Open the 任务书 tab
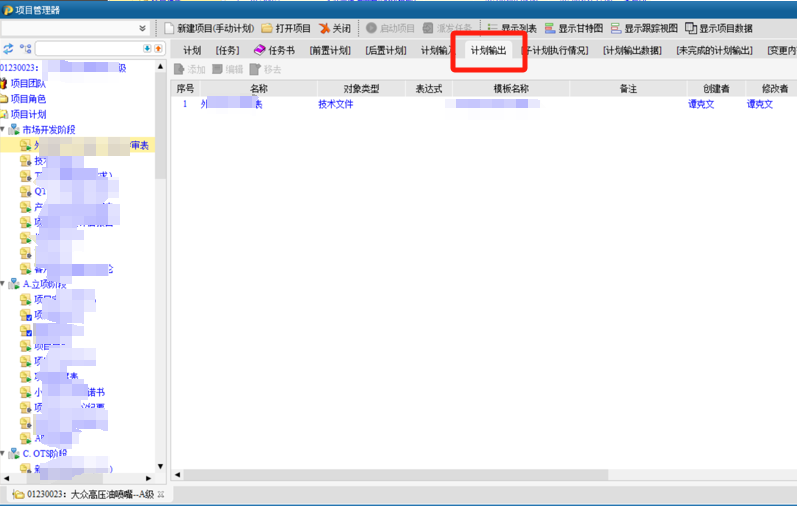The image size is (797, 510). pos(274,50)
